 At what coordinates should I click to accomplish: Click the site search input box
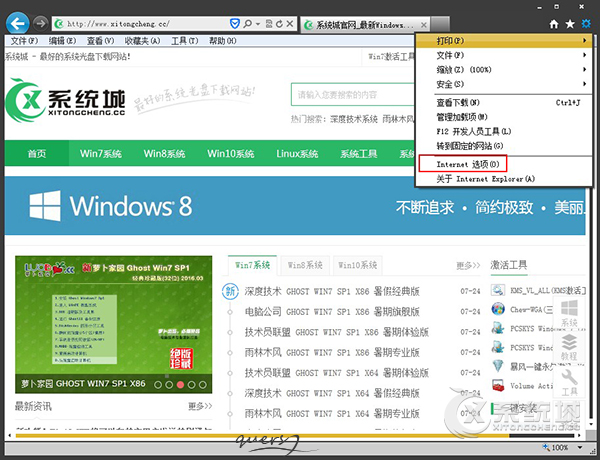pyautogui.click(x=352, y=94)
